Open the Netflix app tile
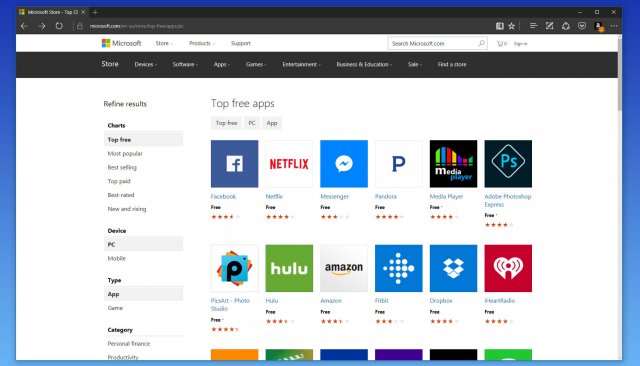 pos(289,164)
